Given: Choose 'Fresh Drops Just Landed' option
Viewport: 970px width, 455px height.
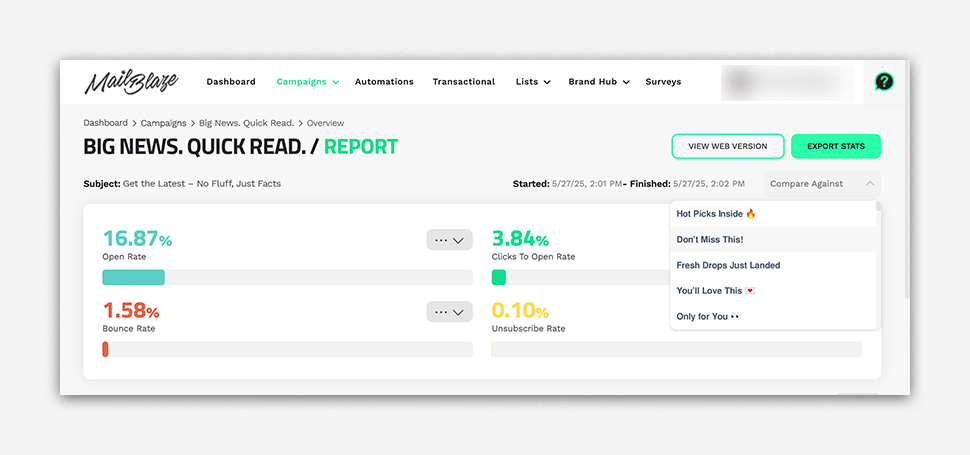Looking at the screenshot, I should 773,265.
